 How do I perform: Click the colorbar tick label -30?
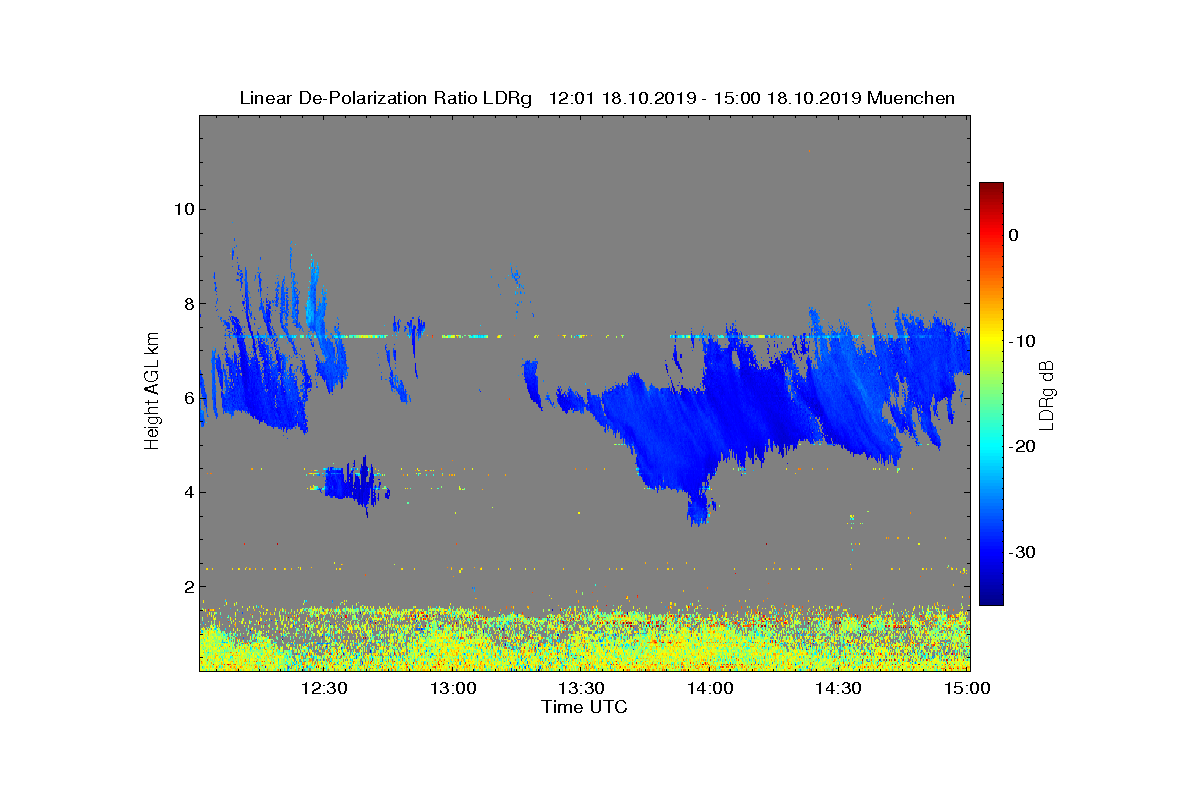click(x=1020, y=552)
